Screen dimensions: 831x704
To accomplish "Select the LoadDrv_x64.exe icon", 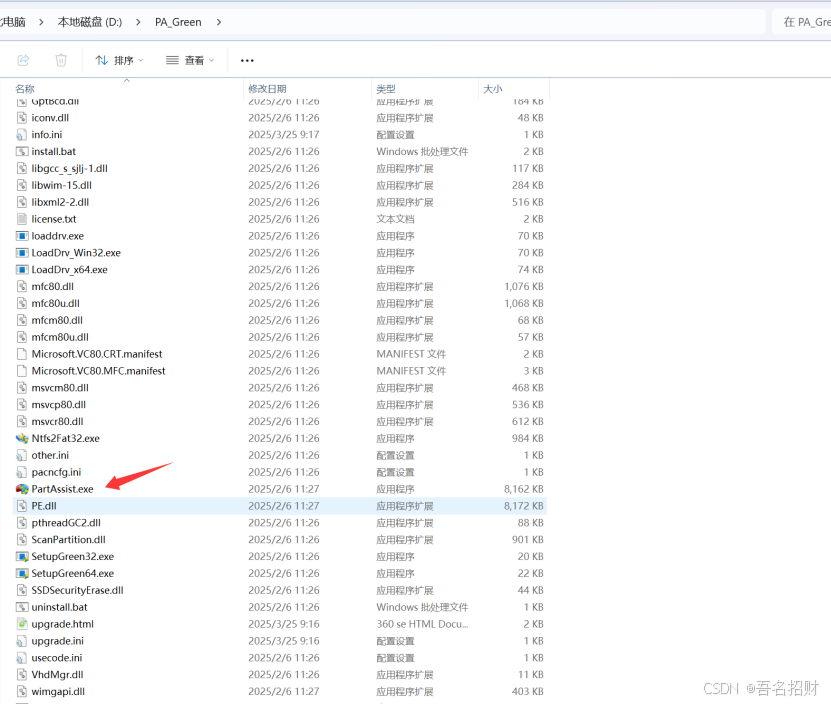I will click(x=22, y=270).
